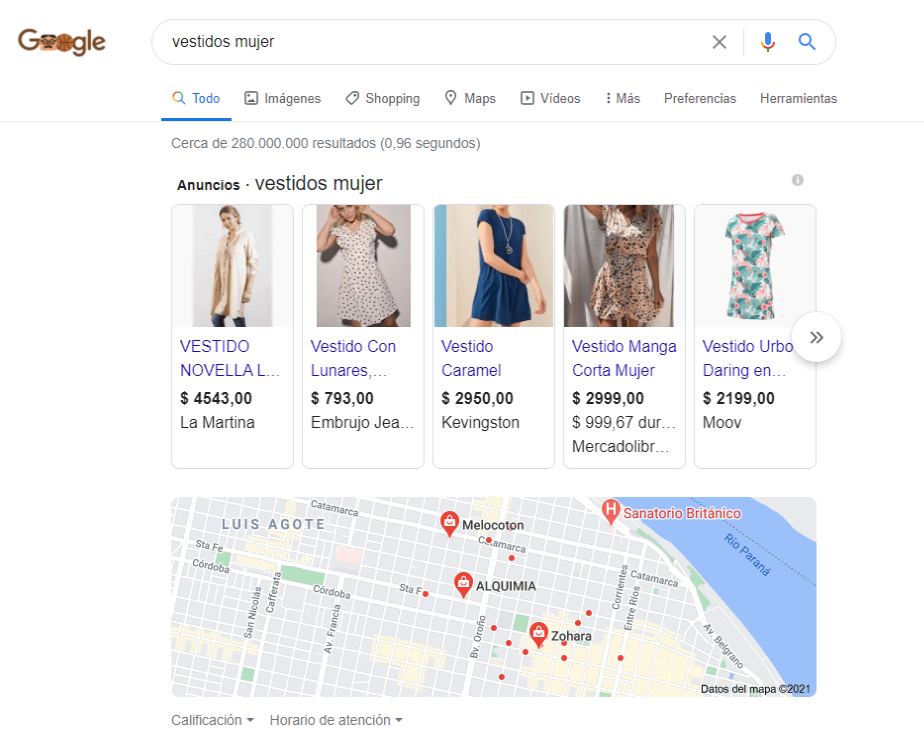Click the LUIS AGOTE neighborhood label
The image size is (924, 732).
pos(273,524)
